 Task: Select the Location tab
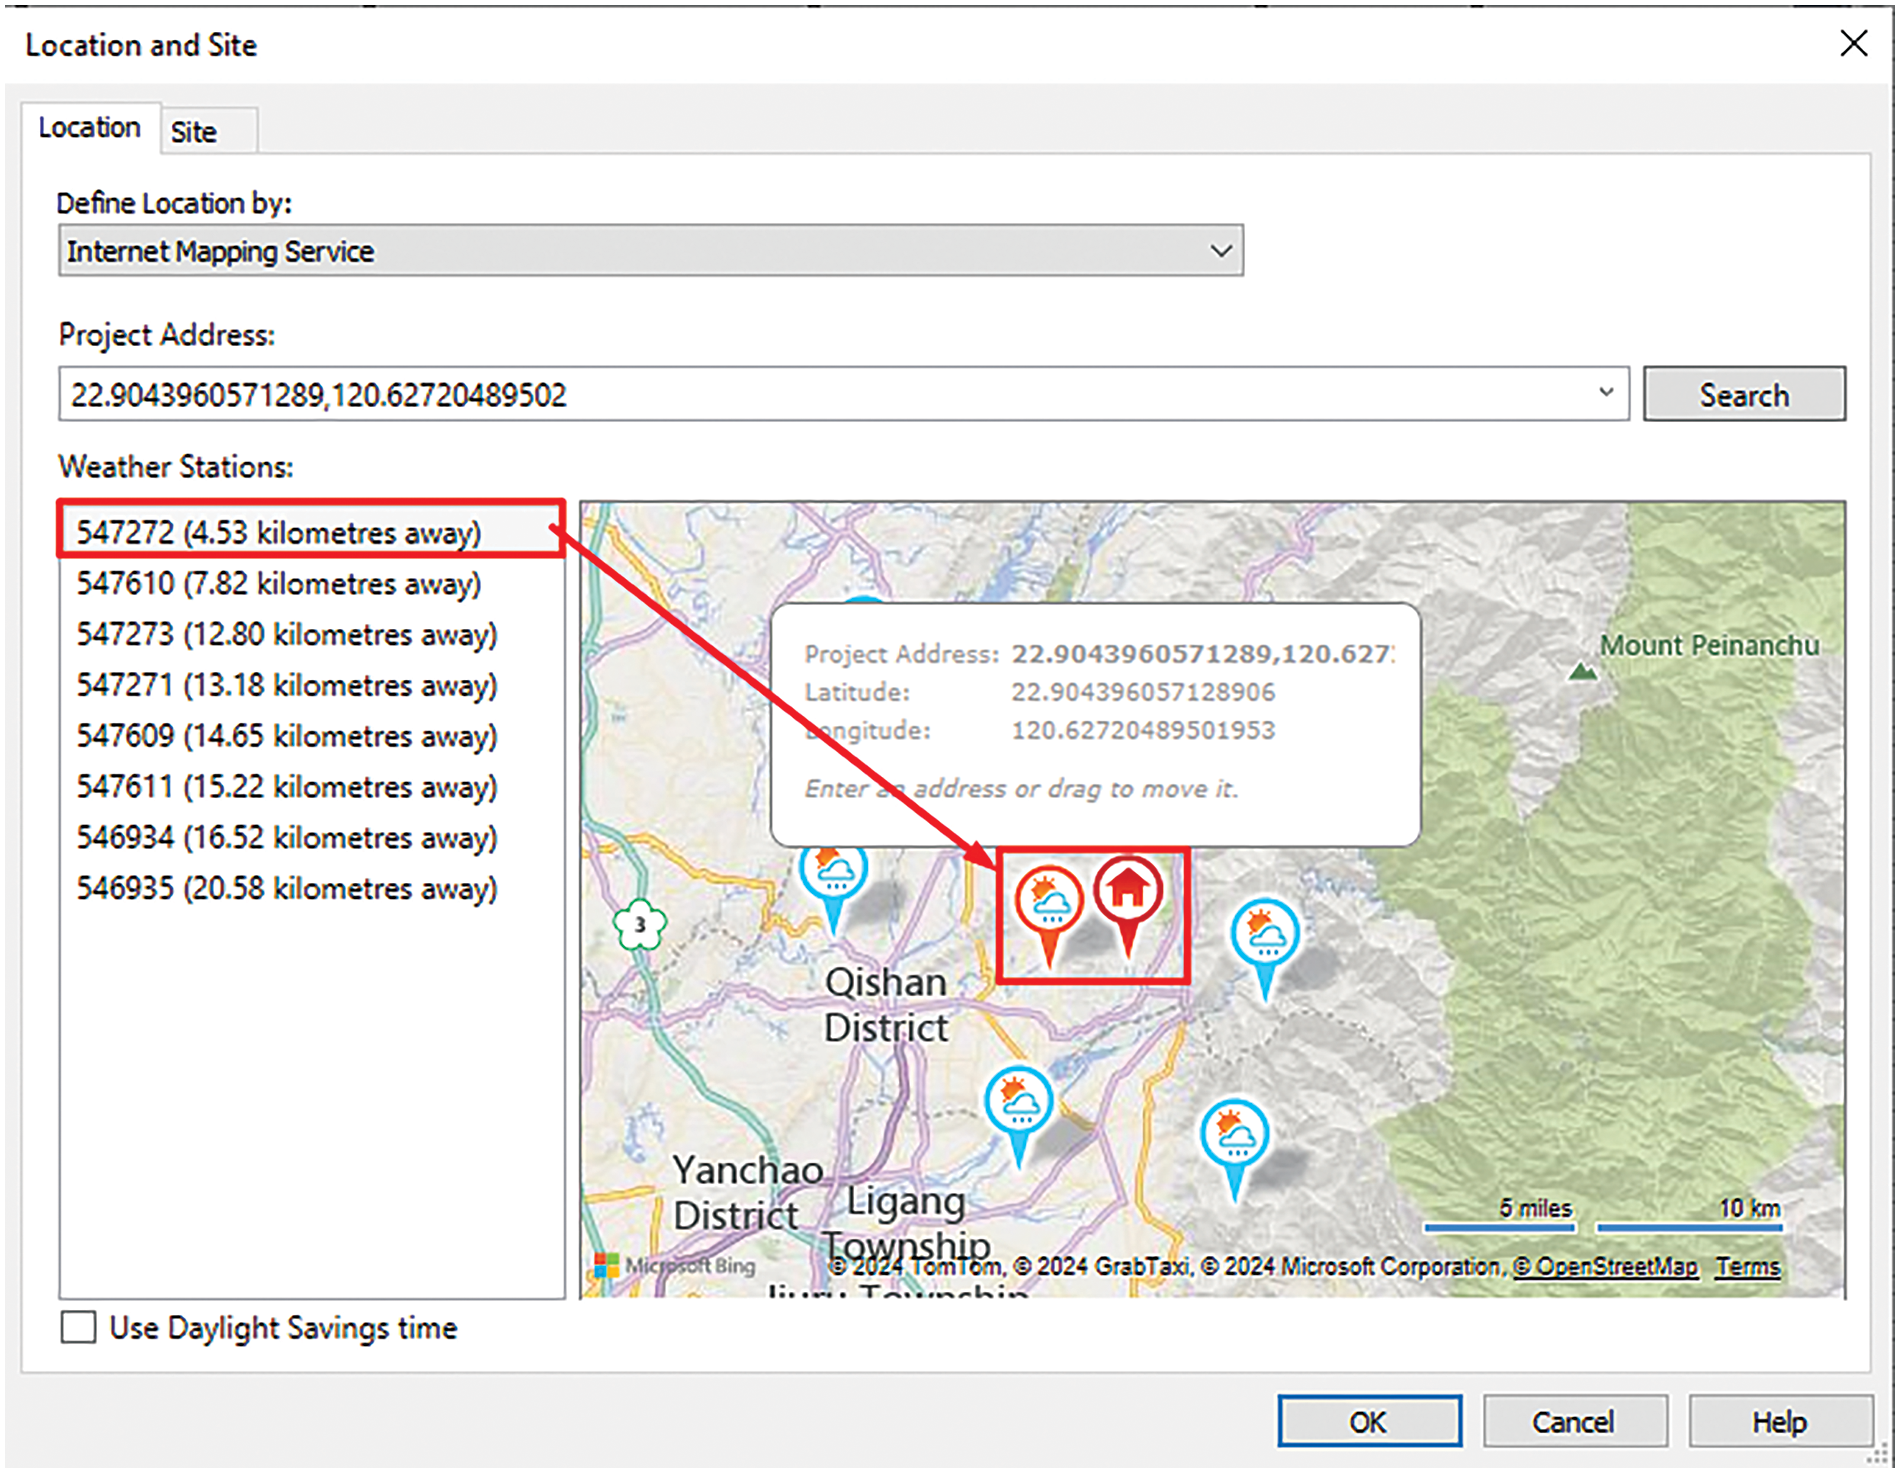coord(89,128)
